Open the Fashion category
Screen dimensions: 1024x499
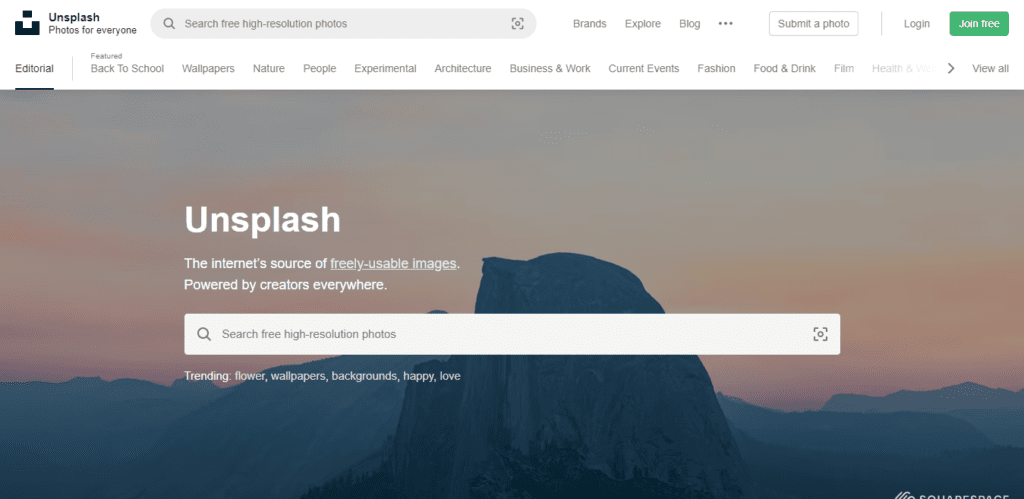click(716, 69)
